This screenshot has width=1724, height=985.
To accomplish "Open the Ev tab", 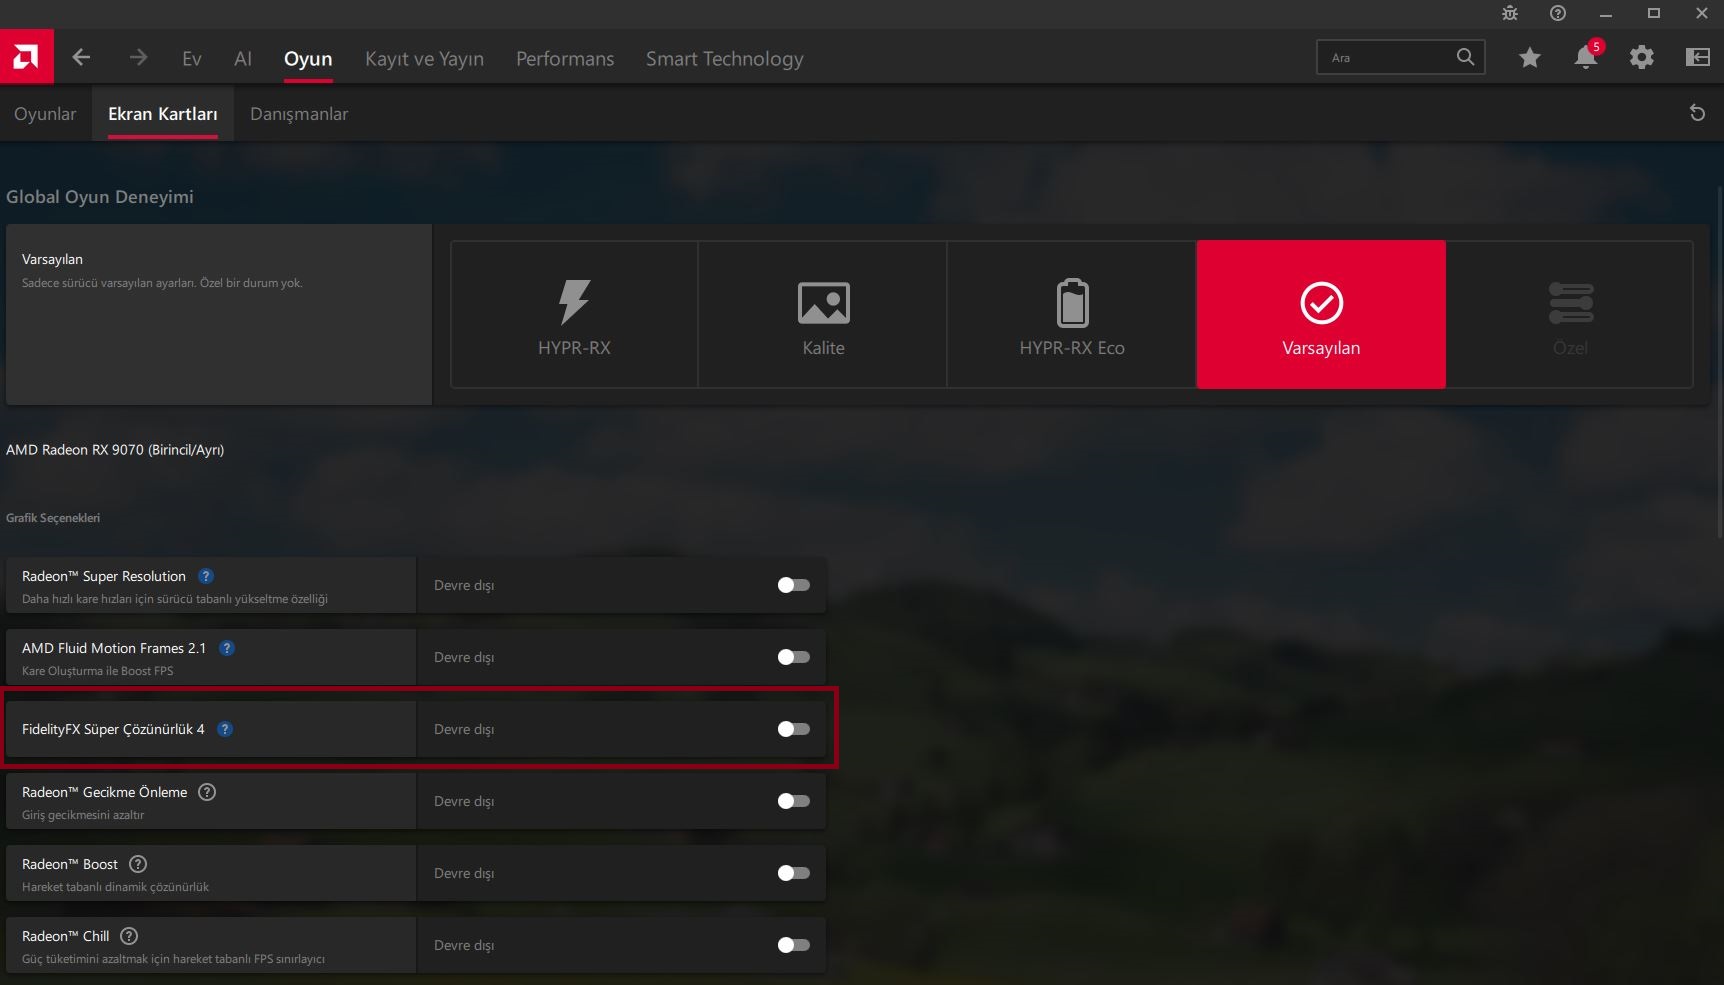I will (192, 58).
